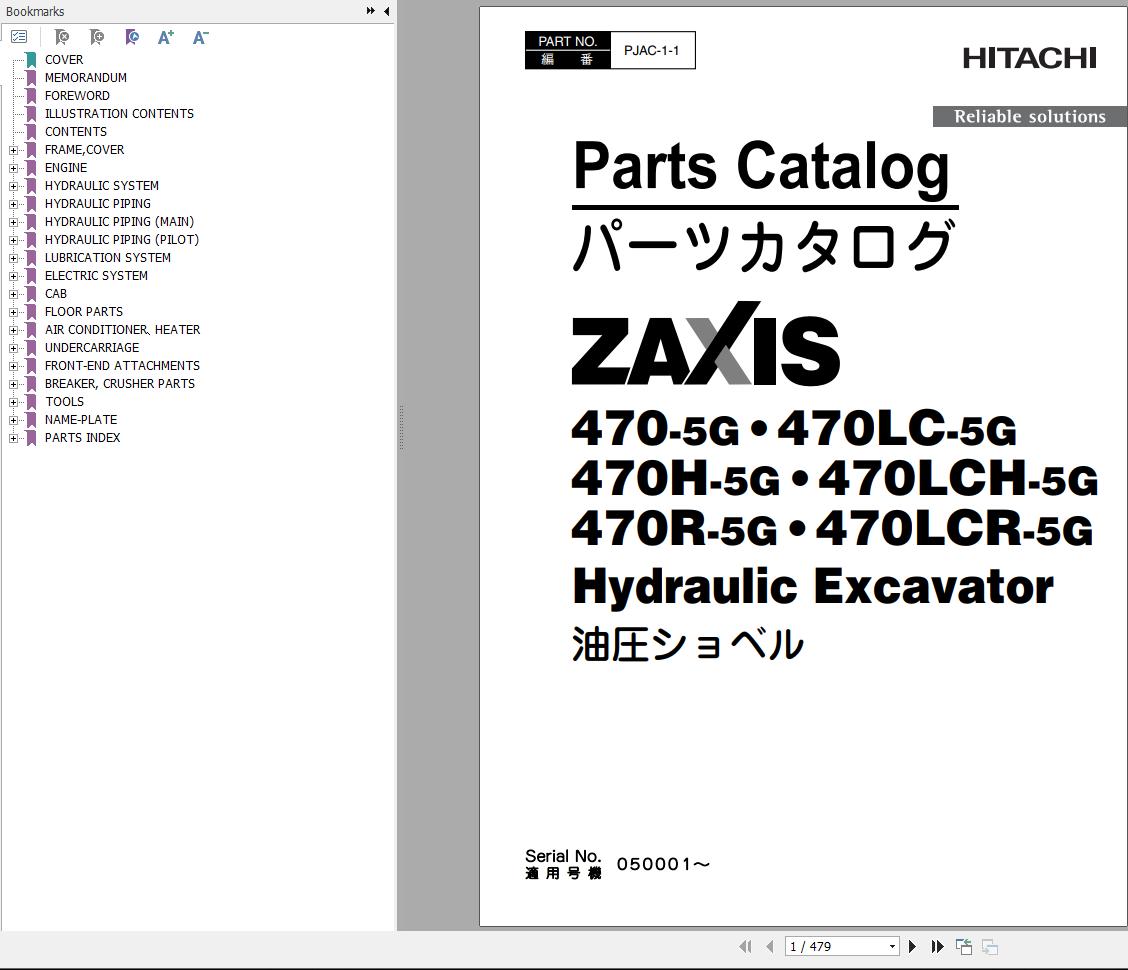1128x970 pixels.
Task: Click the greyed previous page arrow
Action: coord(770,947)
